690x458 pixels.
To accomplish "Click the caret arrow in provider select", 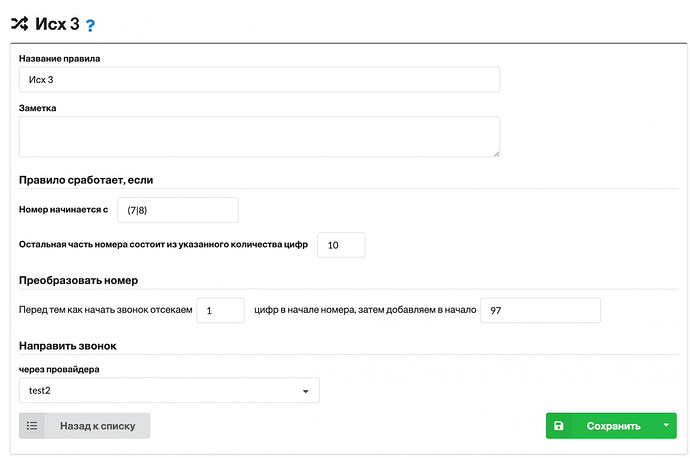I will pos(305,391).
